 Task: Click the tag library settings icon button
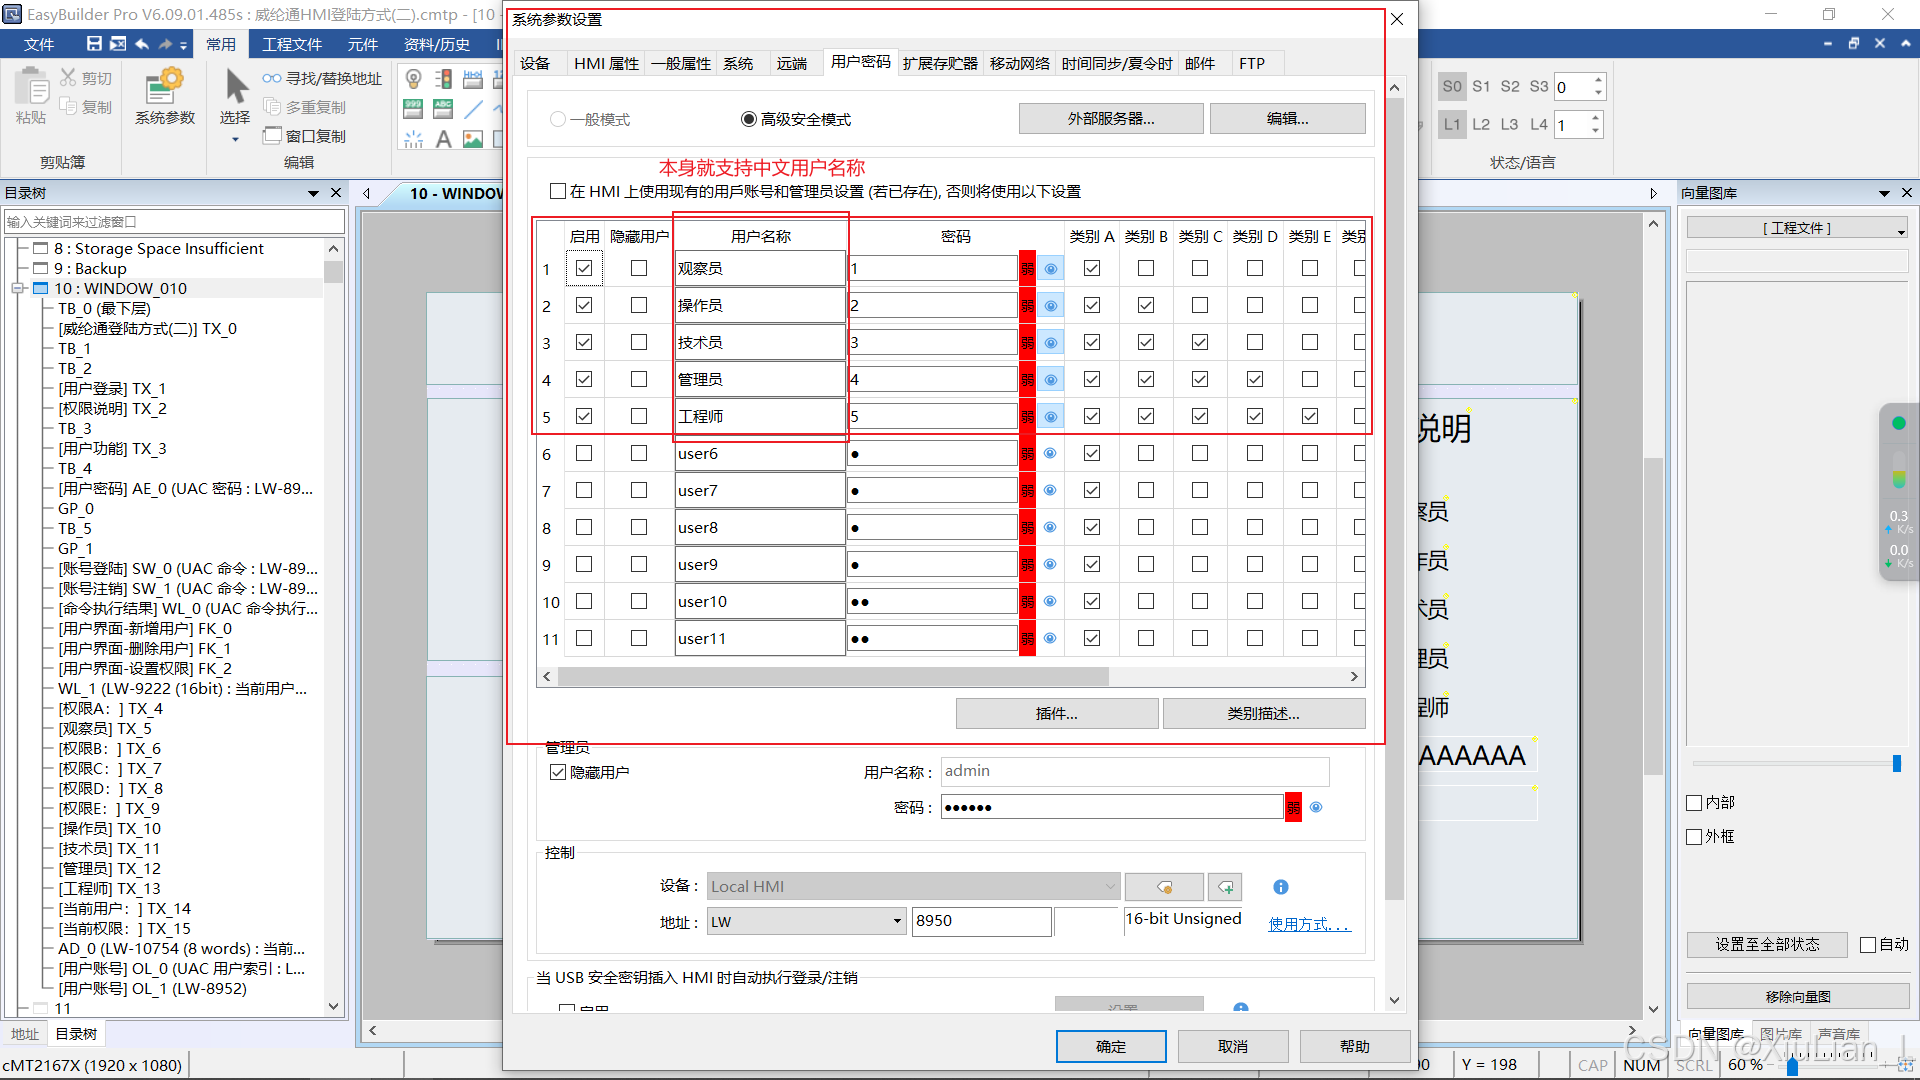(x=1164, y=887)
